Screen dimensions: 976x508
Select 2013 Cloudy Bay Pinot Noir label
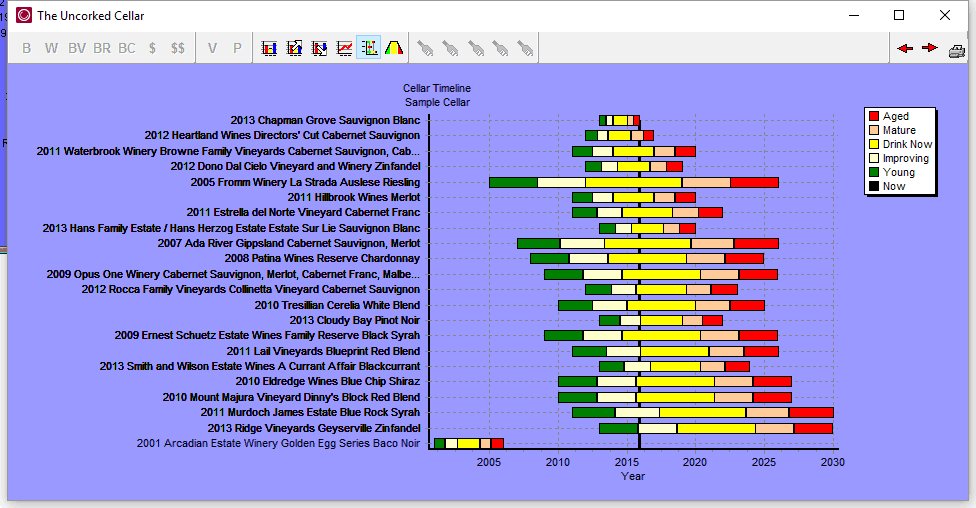pos(354,321)
